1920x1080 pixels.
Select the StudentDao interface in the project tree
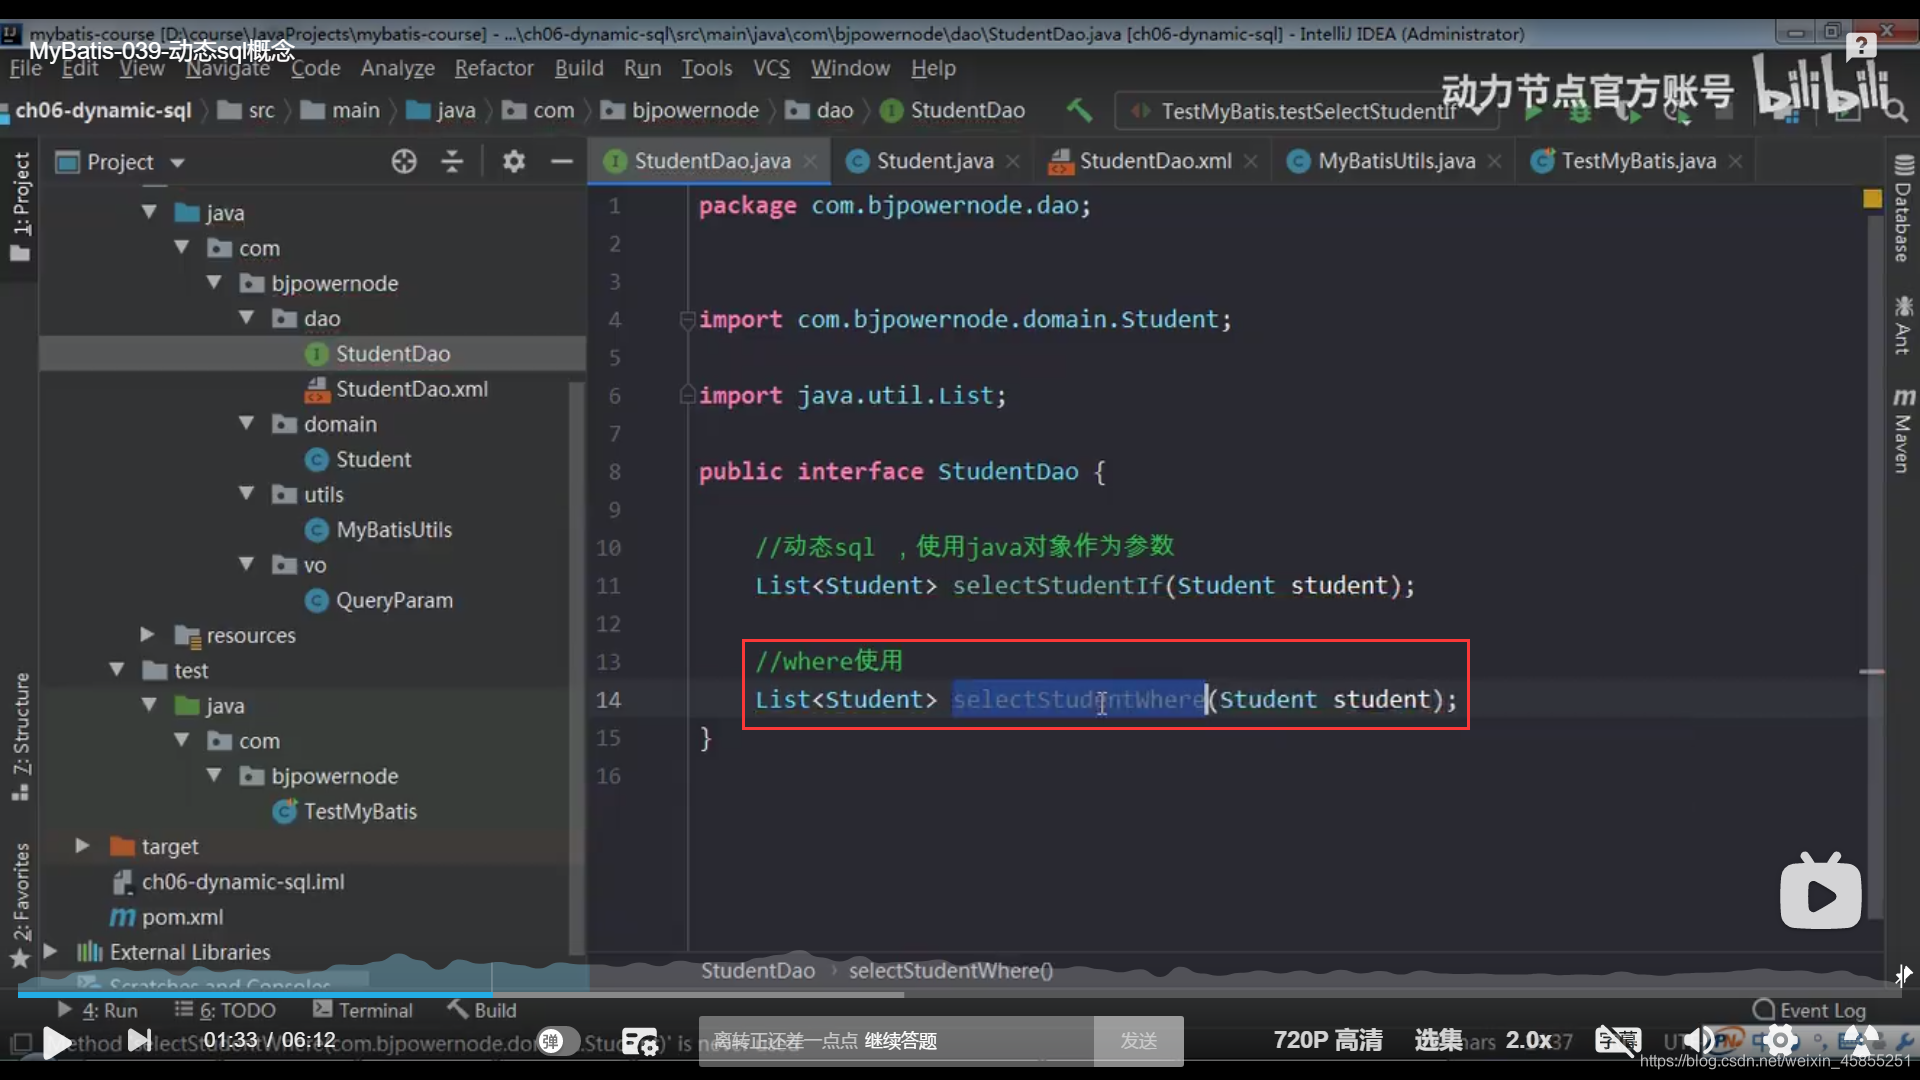click(393, 354)
